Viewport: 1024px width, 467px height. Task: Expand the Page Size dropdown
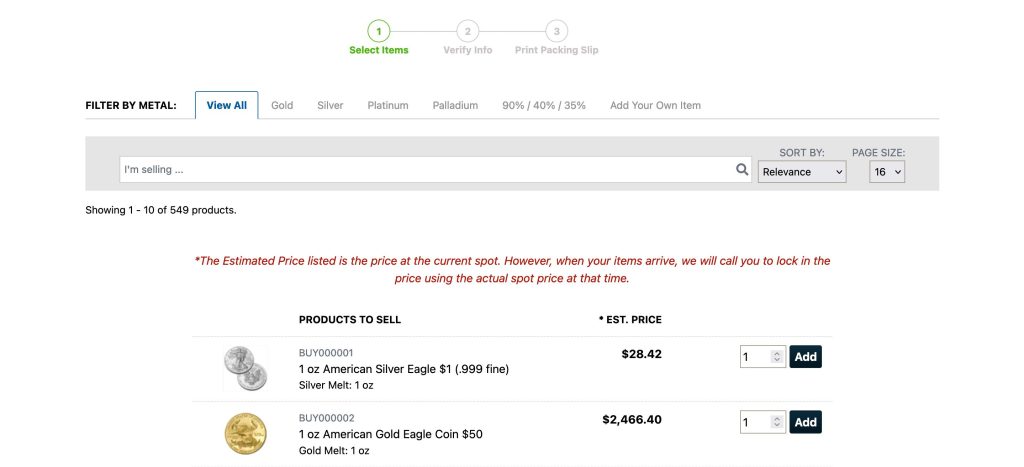point(886,172)
